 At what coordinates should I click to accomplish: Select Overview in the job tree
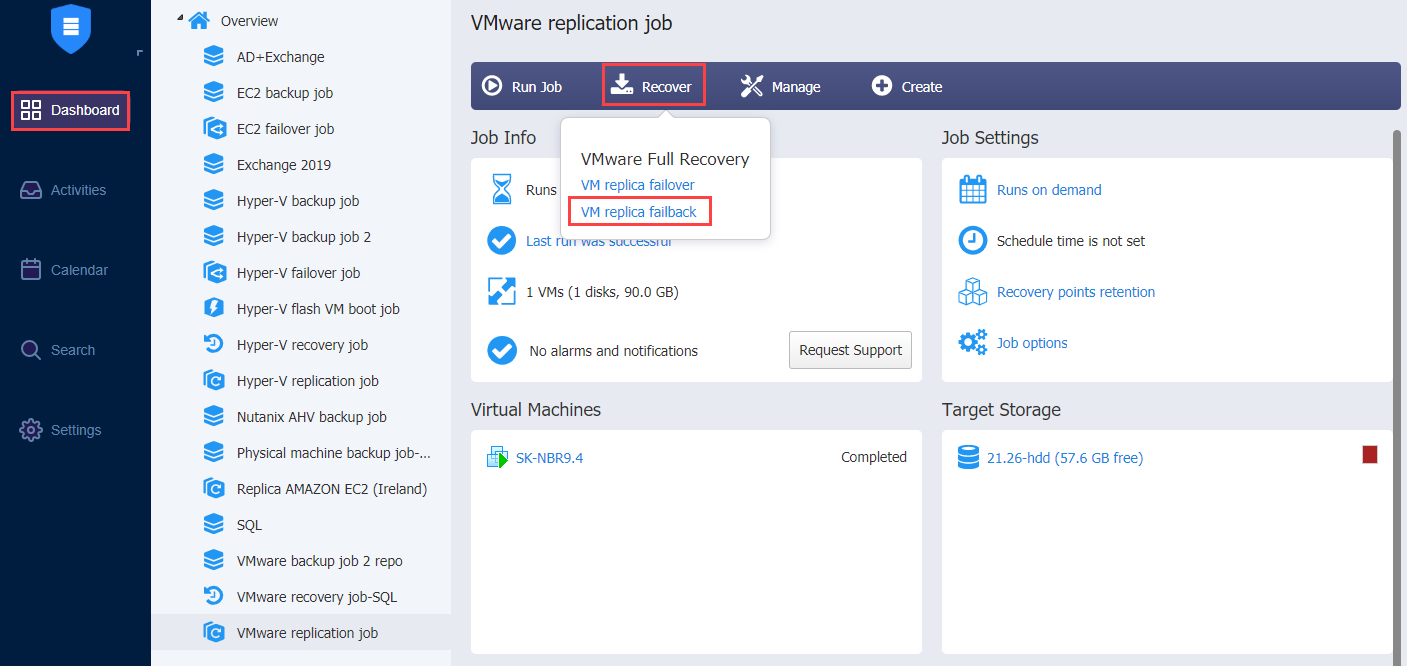pyautogui.click(x=250, y=21)
